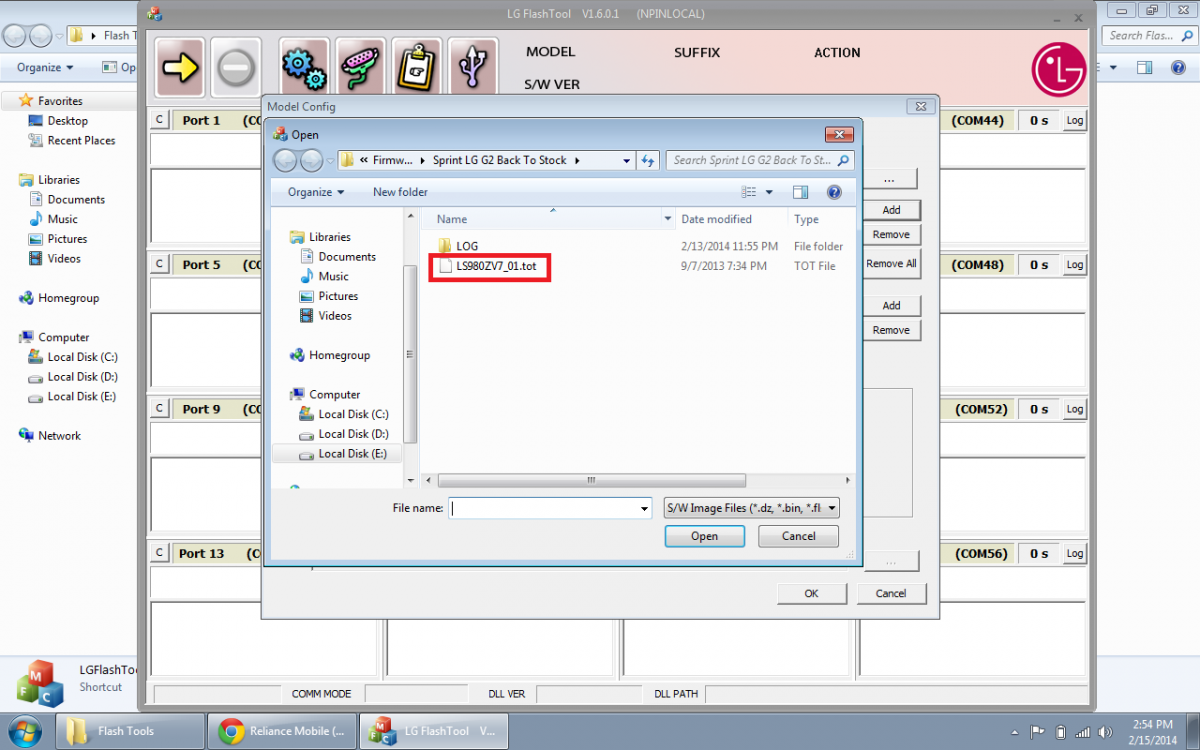Switch to the Flash Tools taskbar folder

point(129,731)
